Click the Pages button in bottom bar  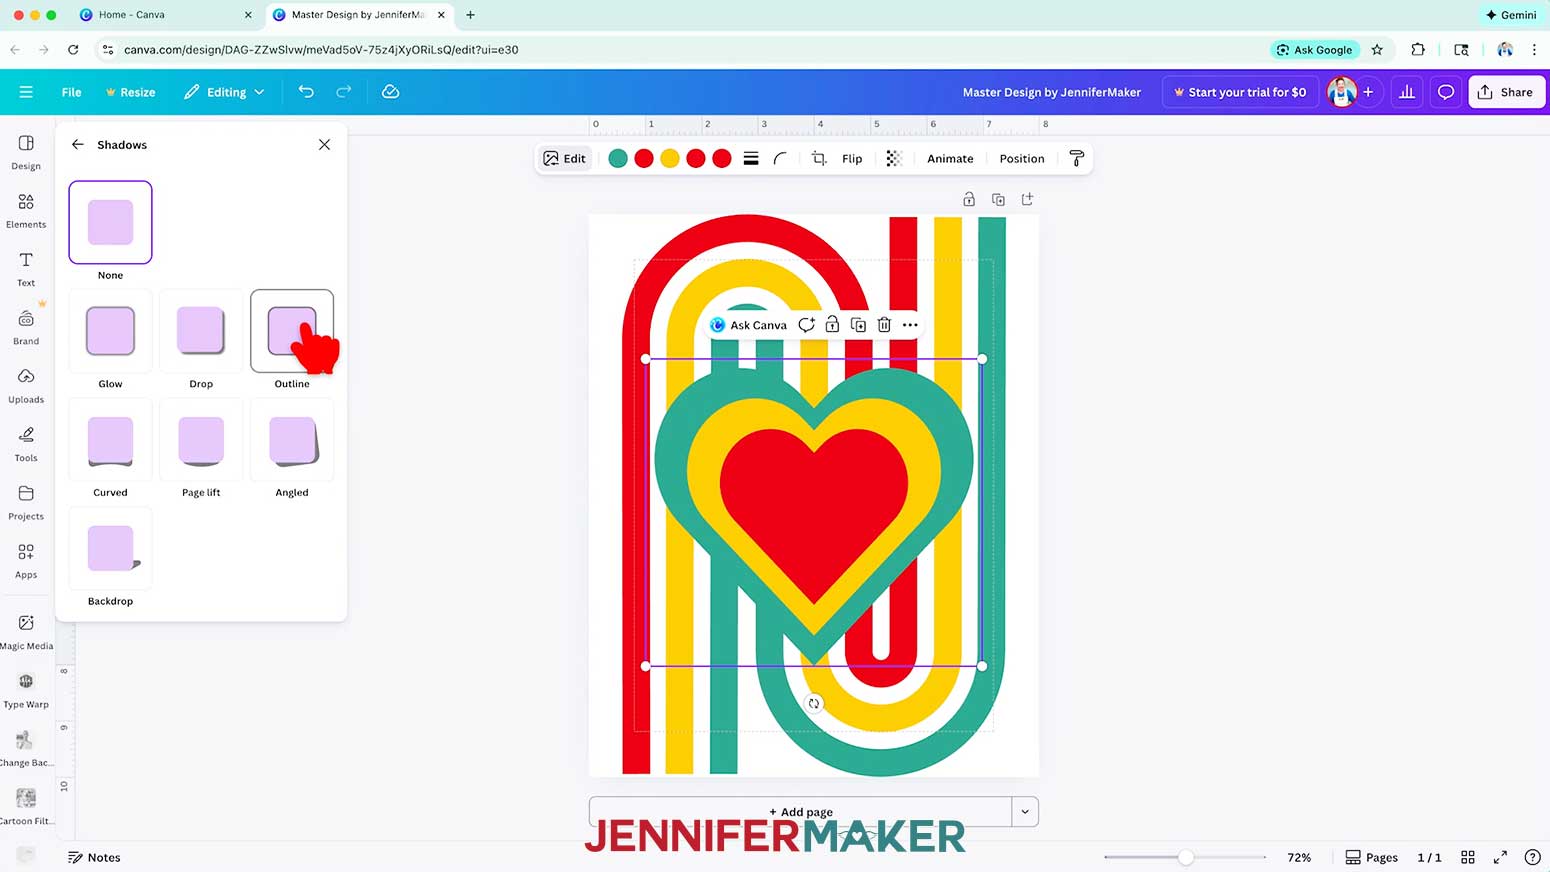[1371, 857]
